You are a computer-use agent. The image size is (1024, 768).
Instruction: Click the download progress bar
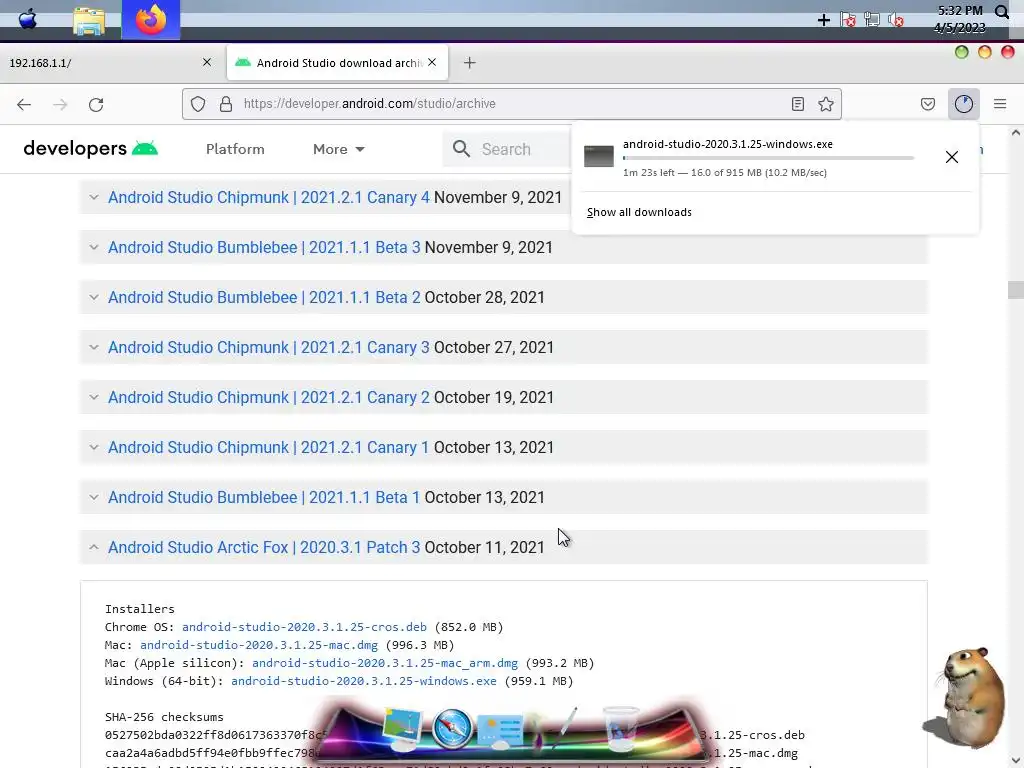(x=768, y=158)
